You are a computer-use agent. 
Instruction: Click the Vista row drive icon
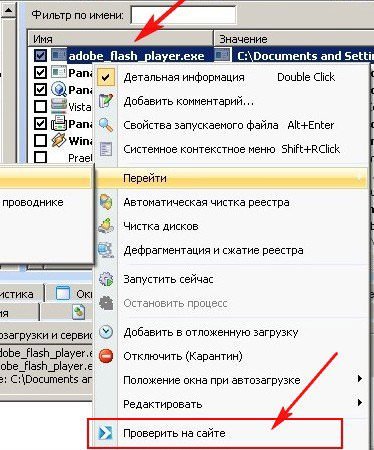click(x=59, y=106)
